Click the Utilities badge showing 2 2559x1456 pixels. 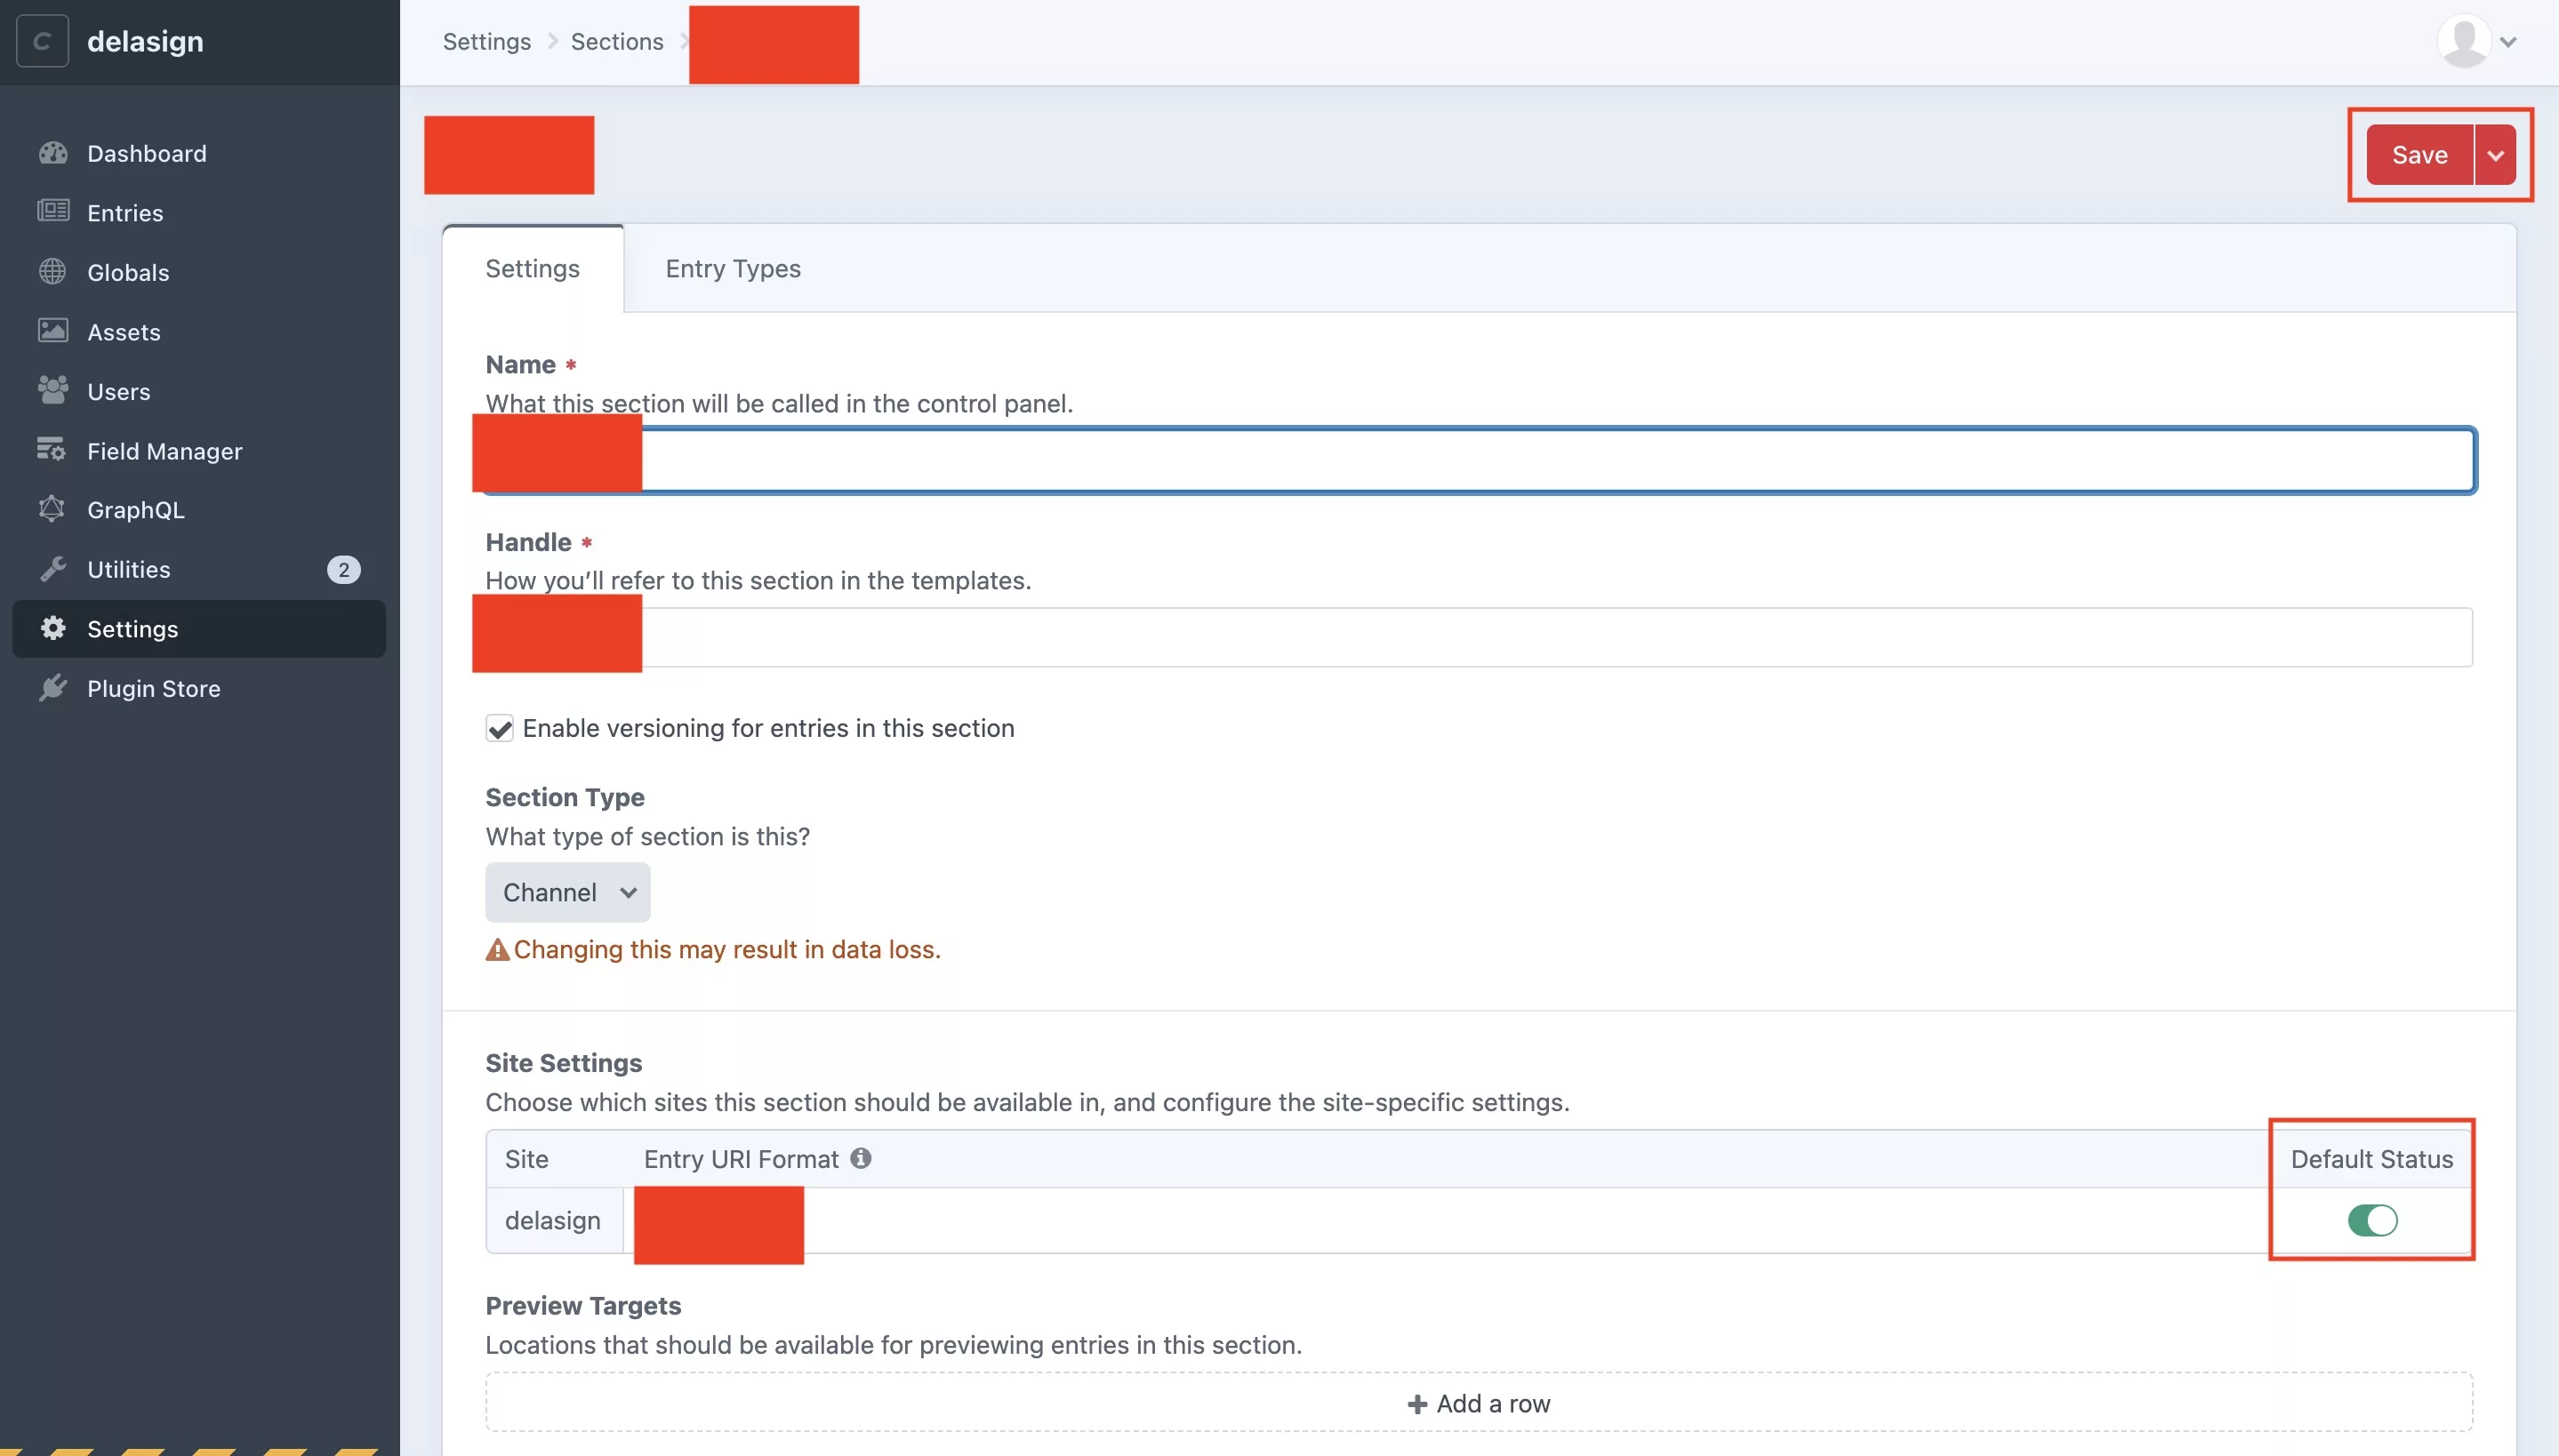click(x=344, y=569)
